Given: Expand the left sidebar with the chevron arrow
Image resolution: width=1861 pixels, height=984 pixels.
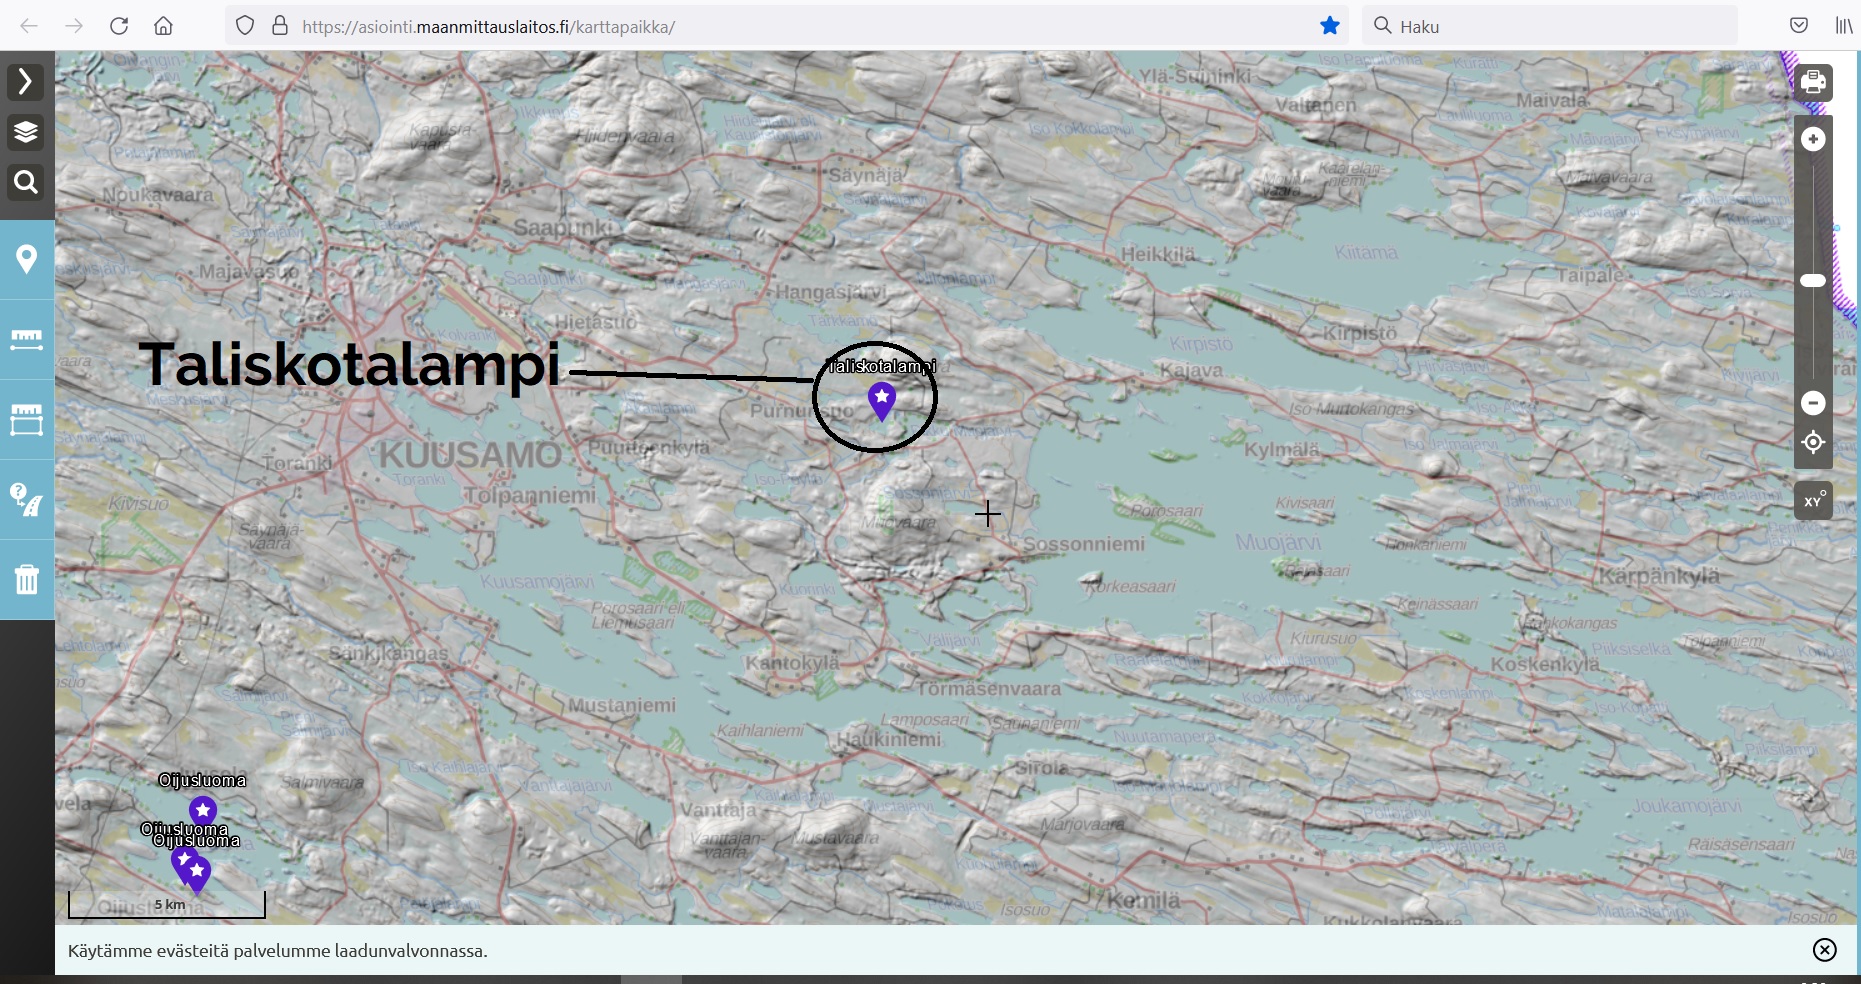Looking at the screenshot, I should coord(26,81).
